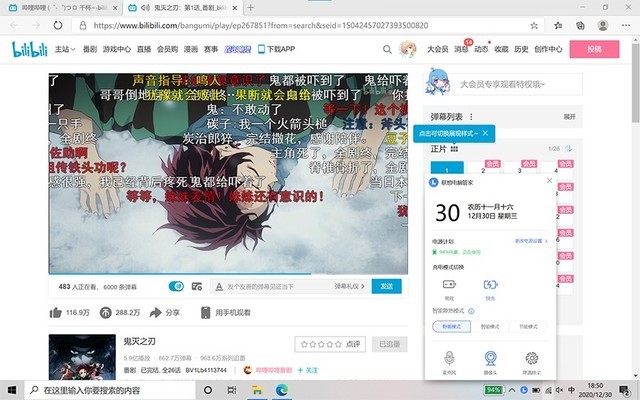Expand the 主站 dropdown menu
Viewport: 640px width, 400px height.
pyautogui.click(x=65, y=49)
